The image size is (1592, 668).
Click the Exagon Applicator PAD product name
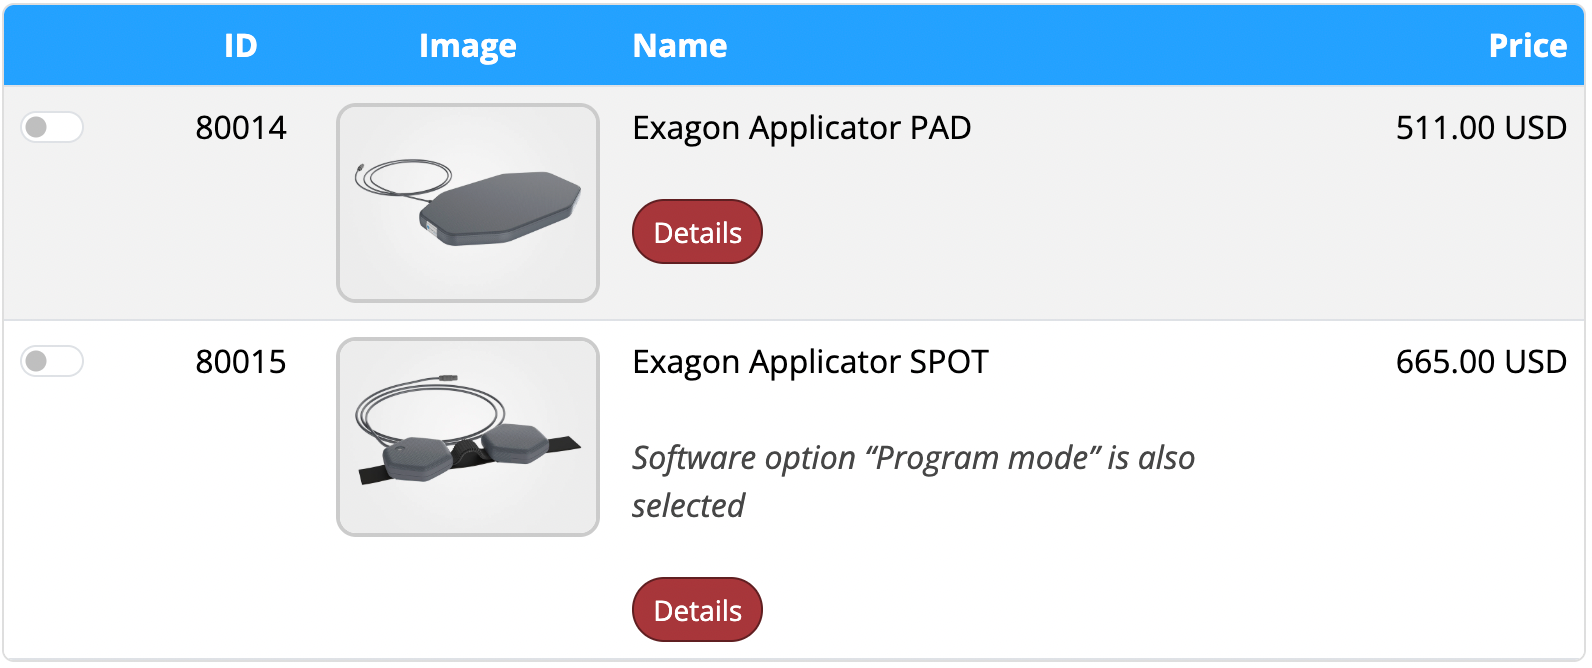click(x=801, y=128)
